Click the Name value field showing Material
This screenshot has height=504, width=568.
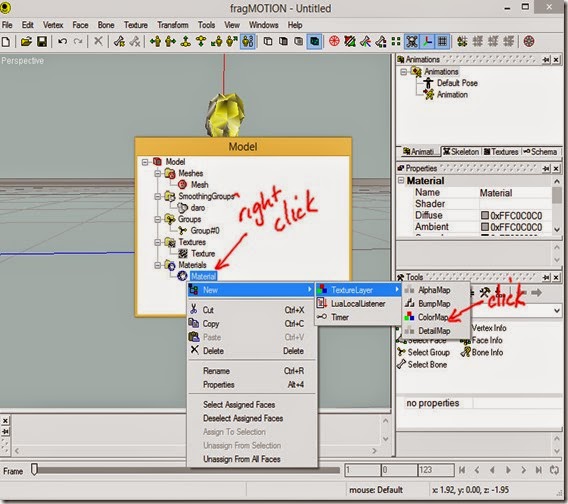[515, 193]
